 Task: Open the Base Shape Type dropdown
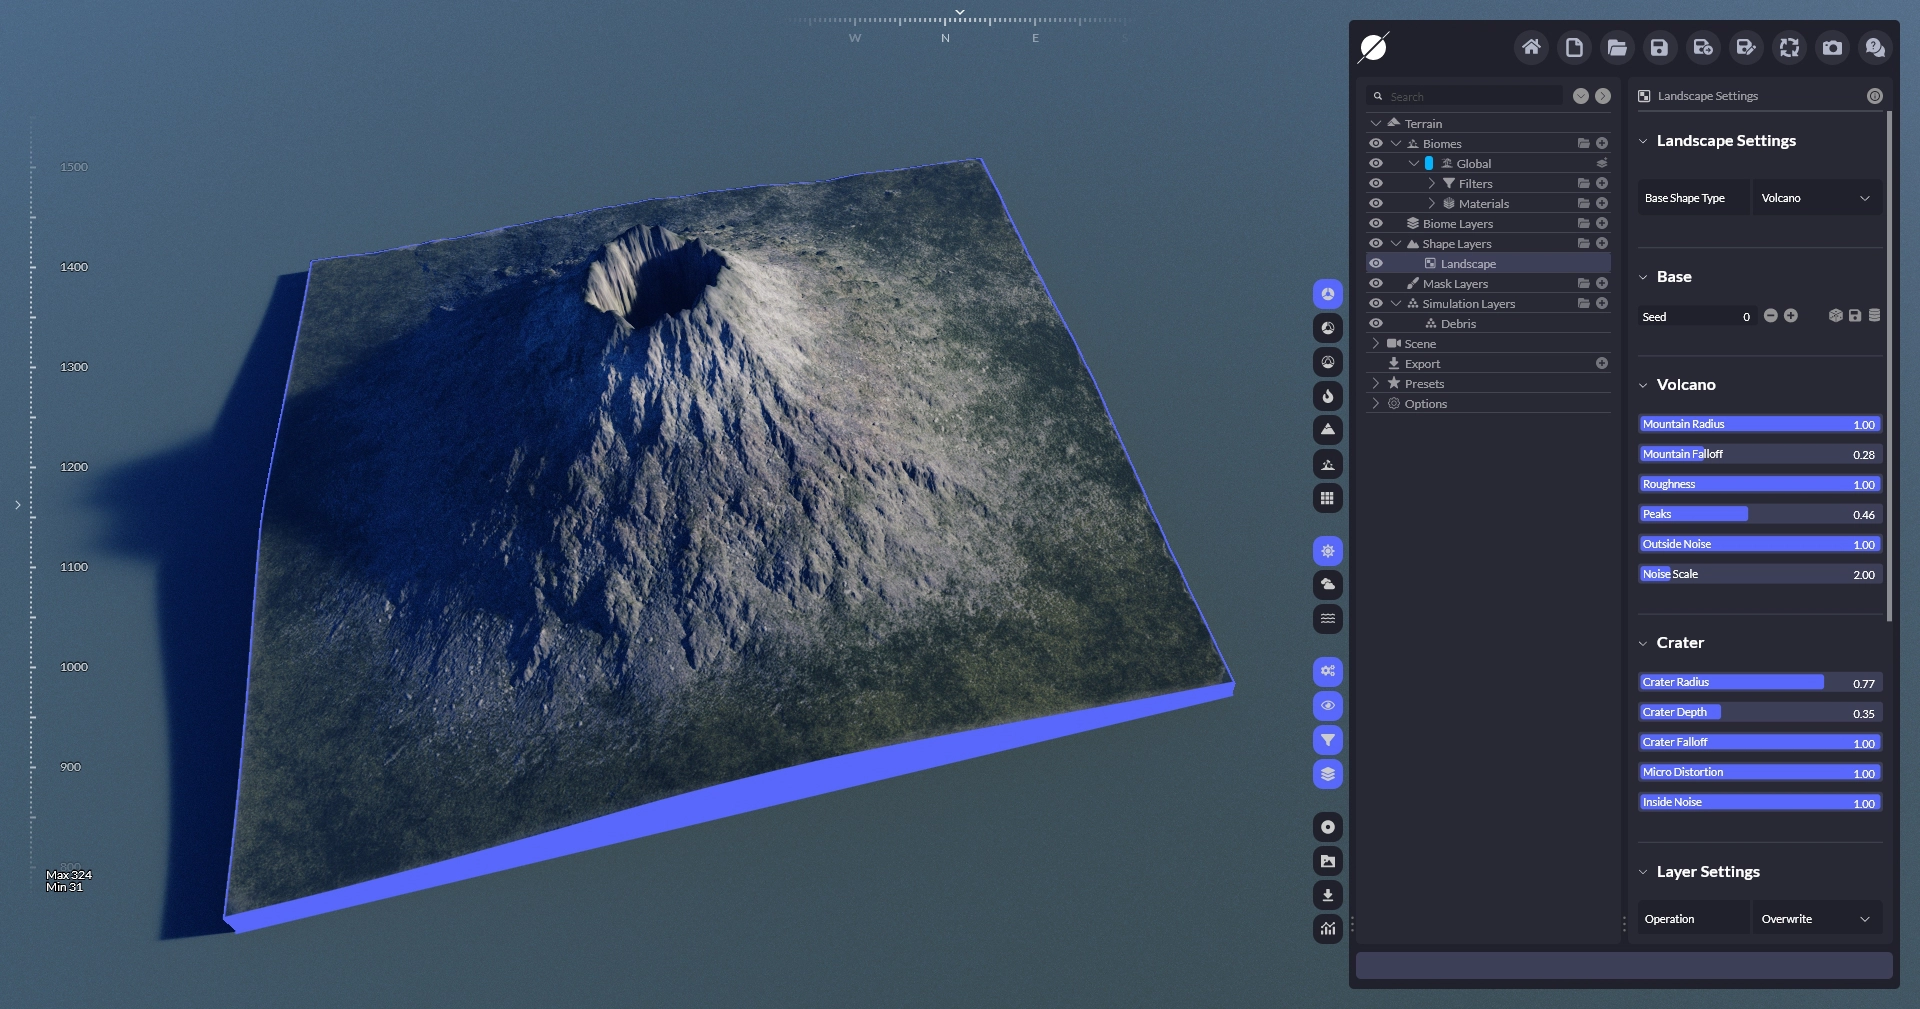click(1815, 198)
